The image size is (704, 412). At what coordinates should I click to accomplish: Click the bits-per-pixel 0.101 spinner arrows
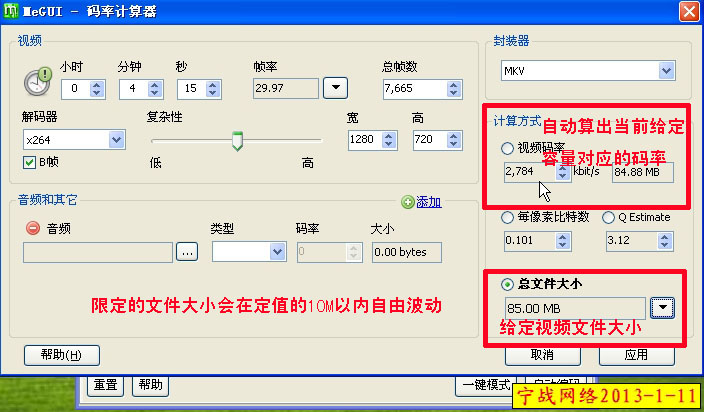pos(563,241)
